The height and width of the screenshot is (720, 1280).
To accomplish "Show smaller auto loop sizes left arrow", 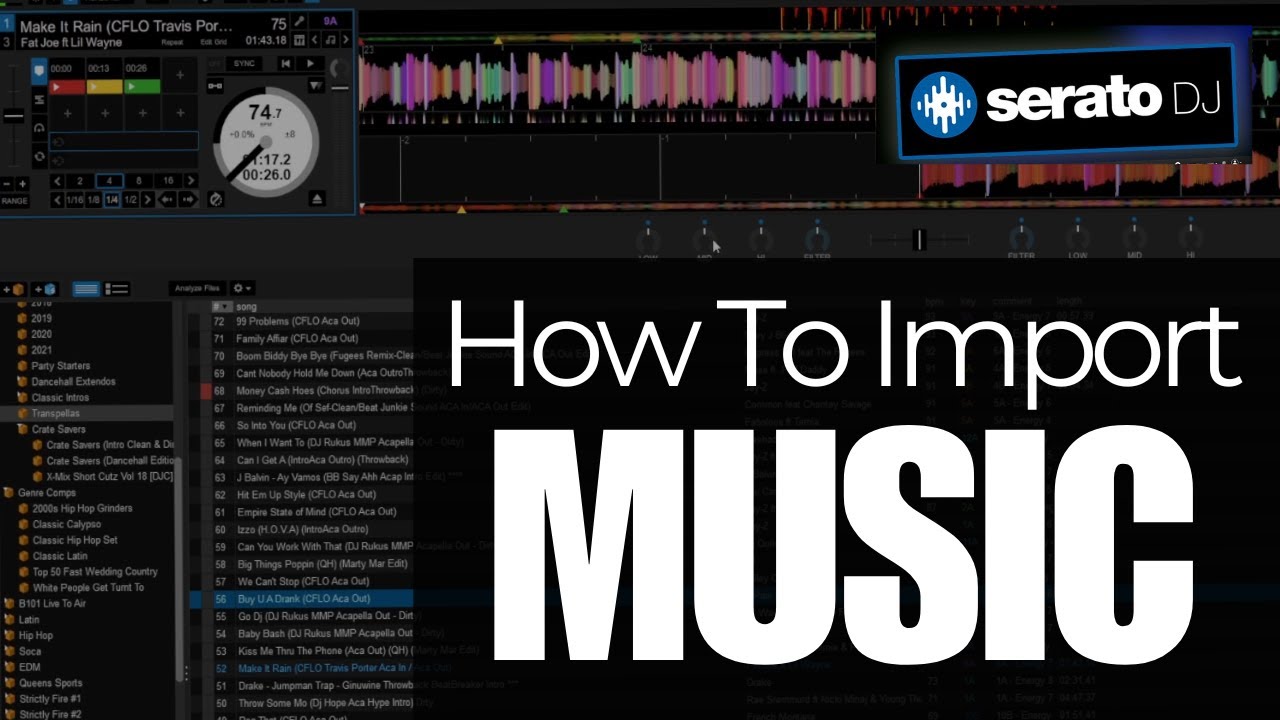I will pyautogui.click(x=57, y=181).
